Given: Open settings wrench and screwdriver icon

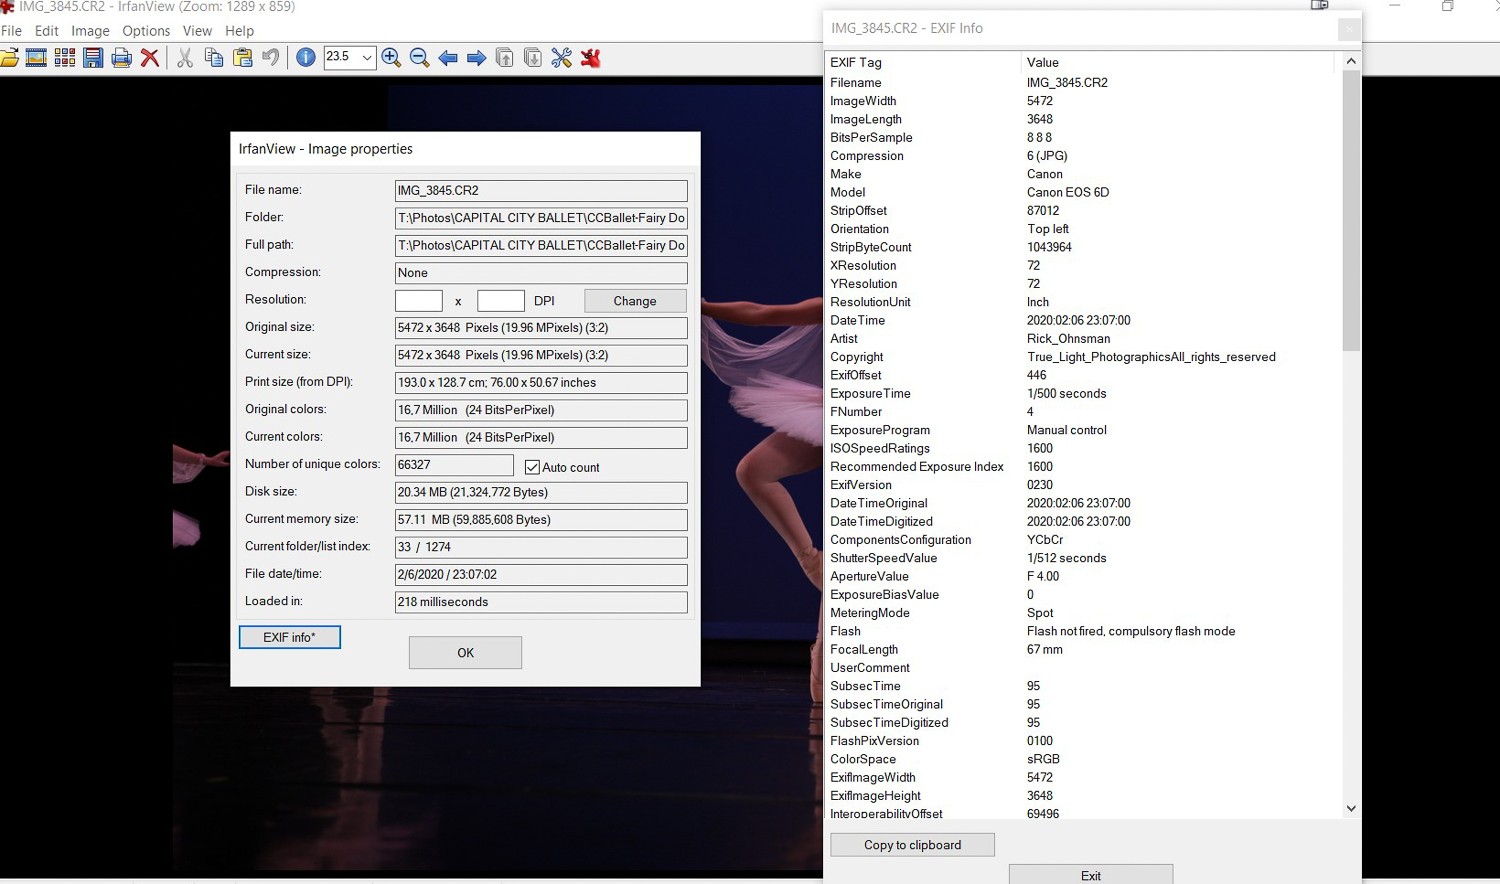Looking at the screenshot, I should tap(561, 58).
